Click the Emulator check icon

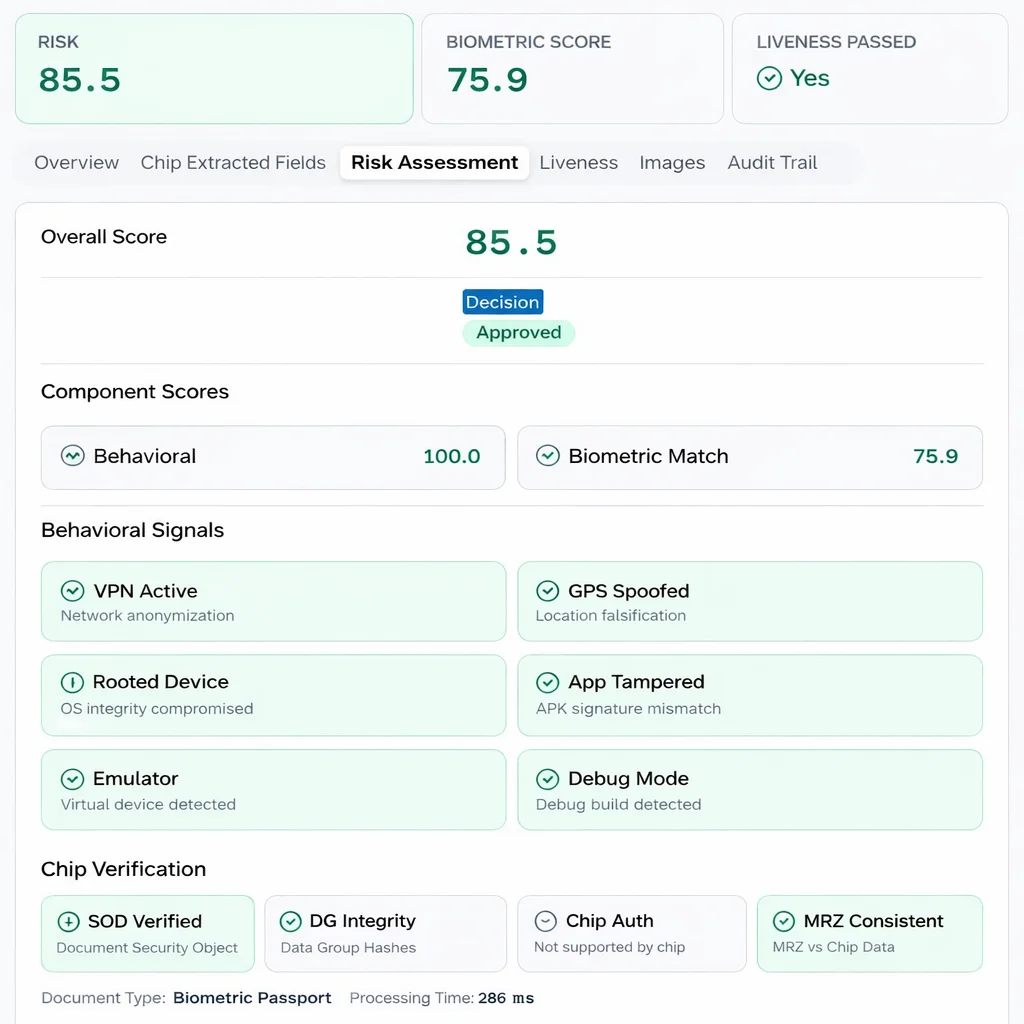pyautogui.click(x=72, y=778)
